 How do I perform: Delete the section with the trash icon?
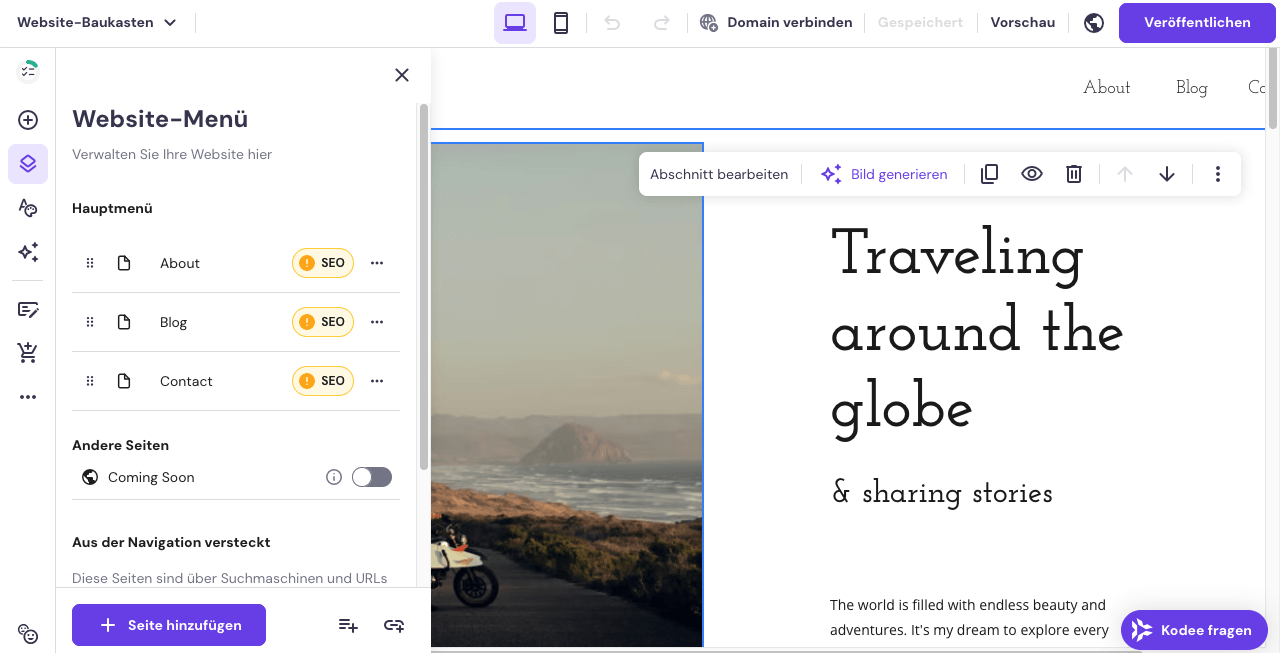(x=1074, y=174)
